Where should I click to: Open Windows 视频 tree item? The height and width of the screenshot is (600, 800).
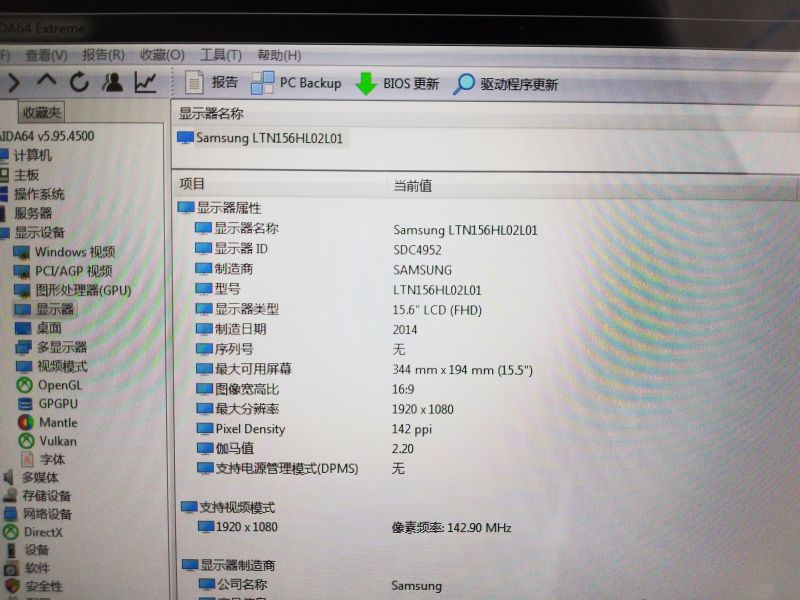click(x=64, y=252)
